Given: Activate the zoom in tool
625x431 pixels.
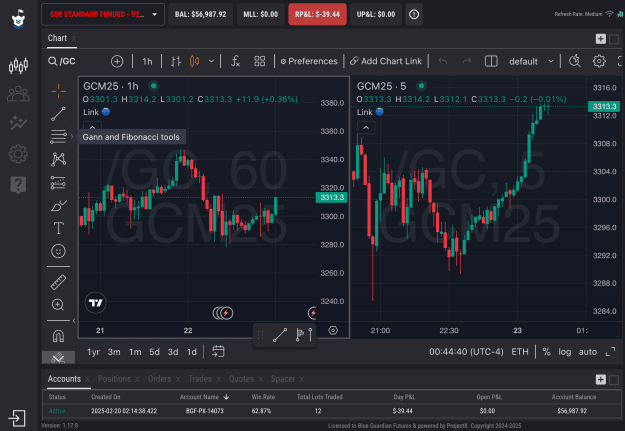Looking at the screenshot, I should 58,305.
